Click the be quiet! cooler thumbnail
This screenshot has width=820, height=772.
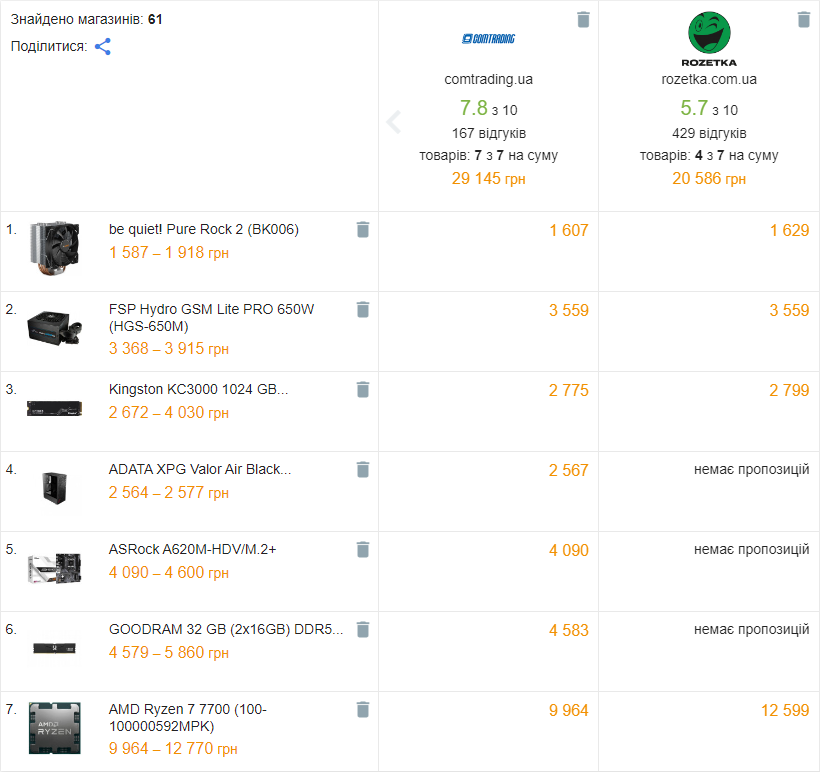[x=54, y=248]
